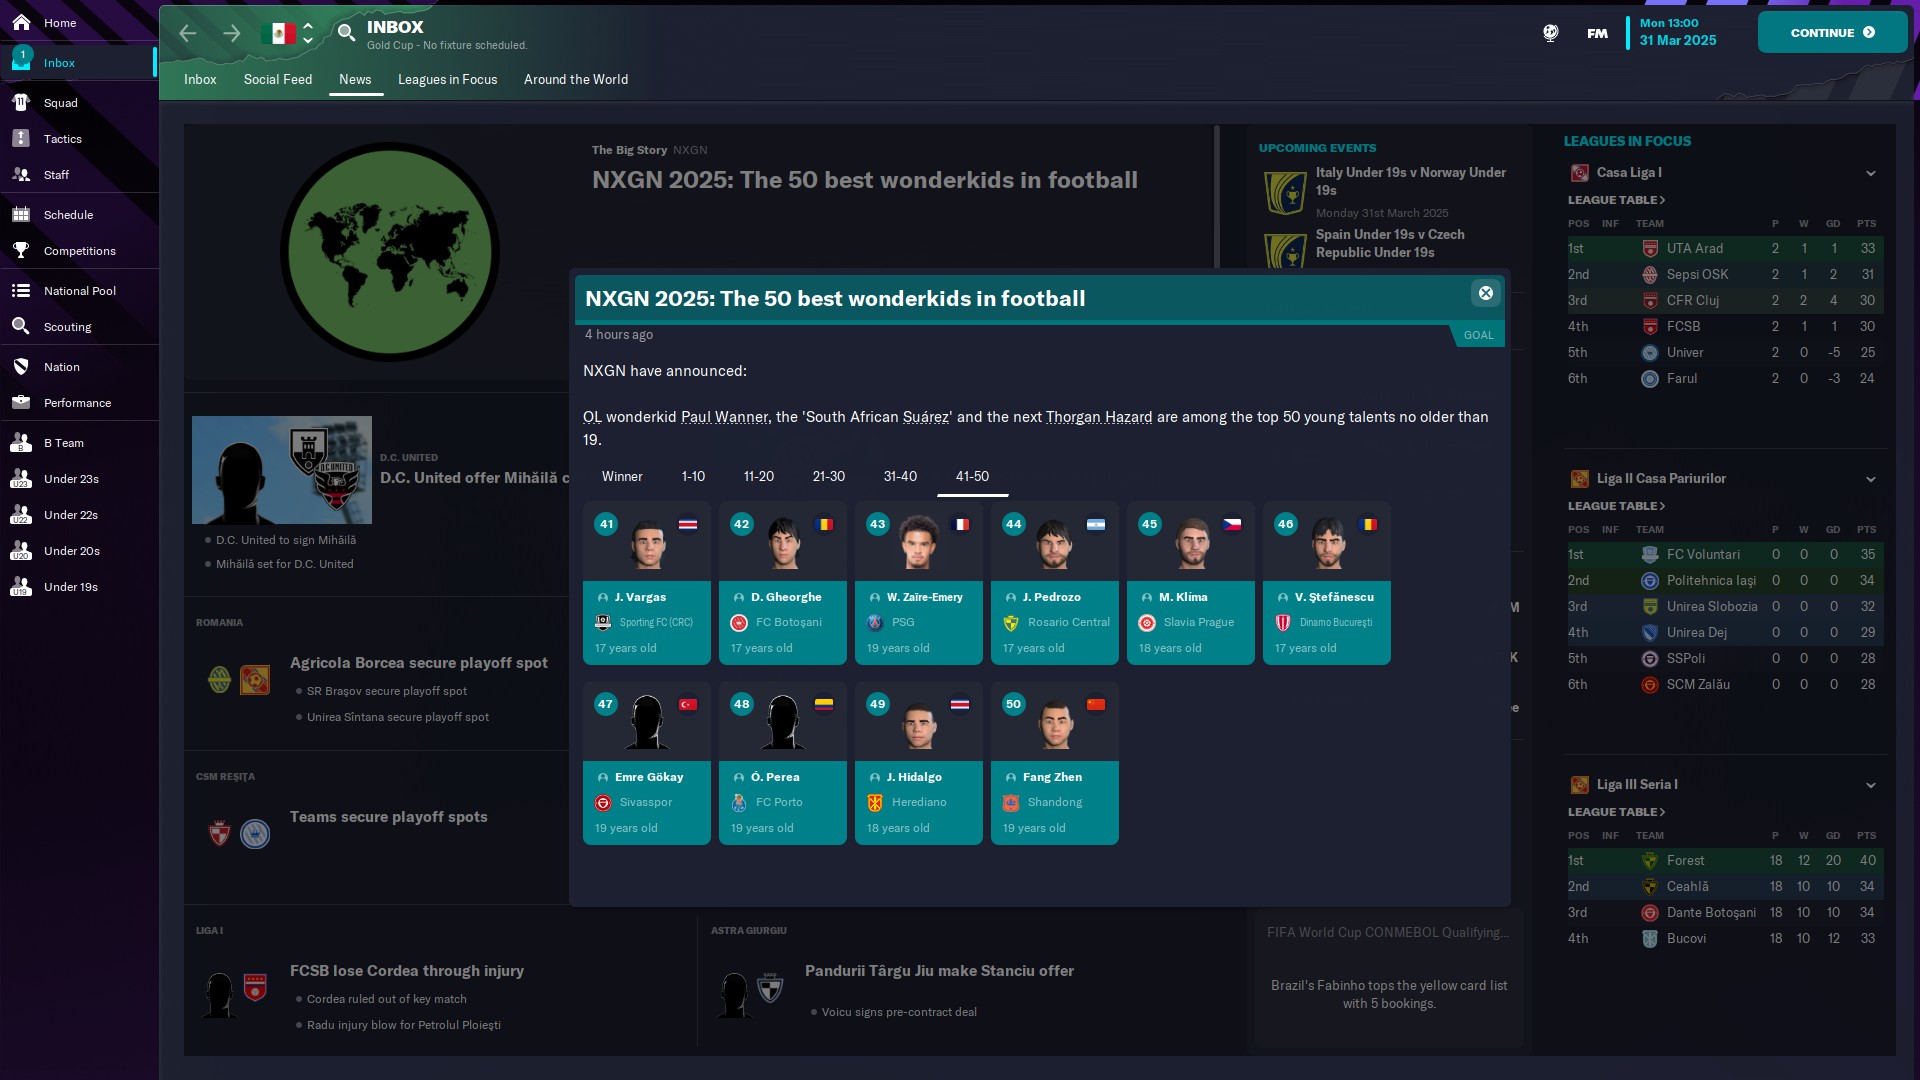1920x1080 pixels.
Task: Open the B Team icon
Action: tap(21, 442)
